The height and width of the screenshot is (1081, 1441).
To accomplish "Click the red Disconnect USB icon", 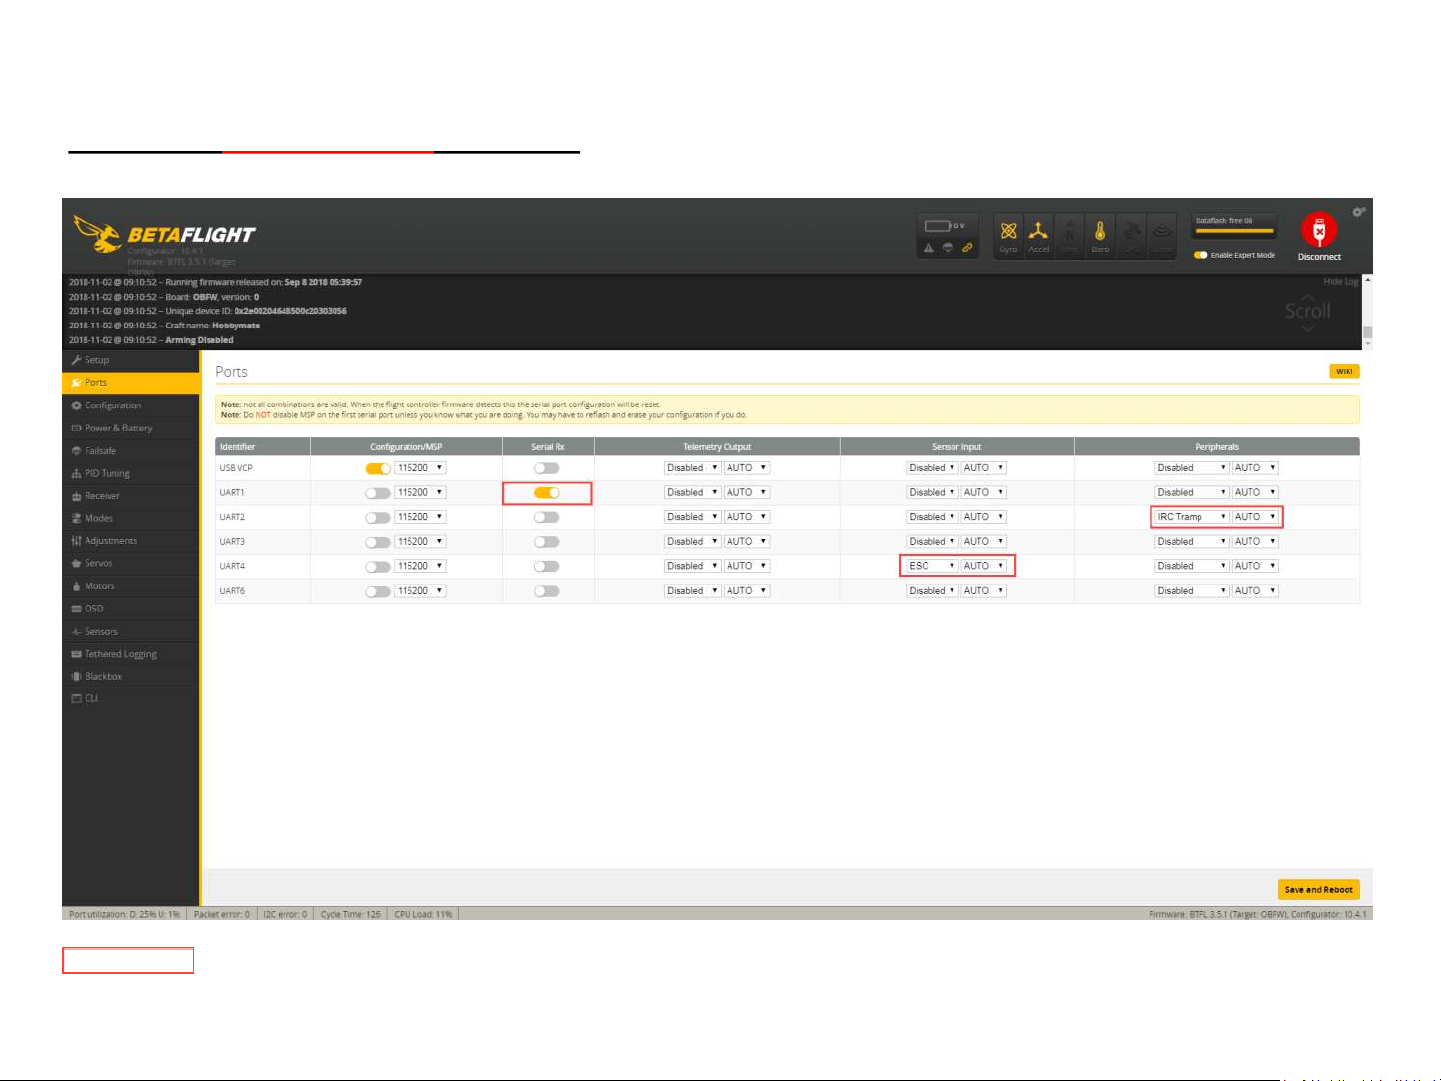I will 1319,231.
